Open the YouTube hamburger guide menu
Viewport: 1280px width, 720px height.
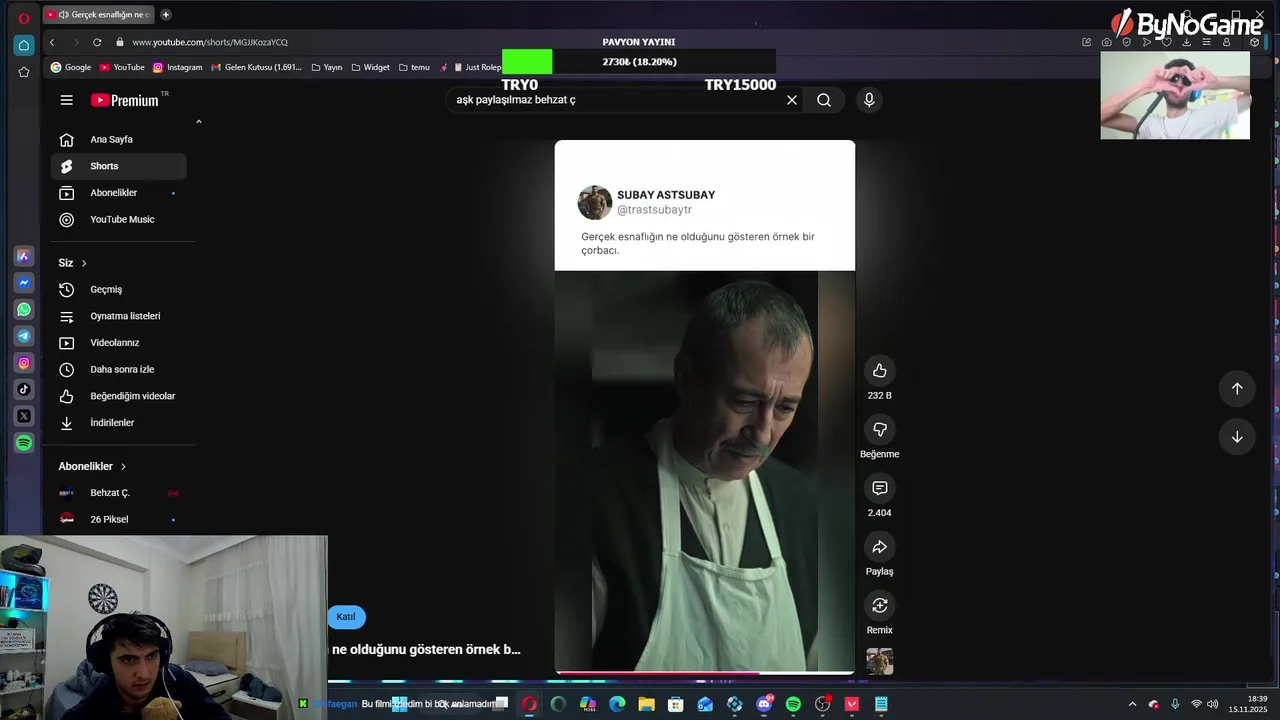[66, 100]
